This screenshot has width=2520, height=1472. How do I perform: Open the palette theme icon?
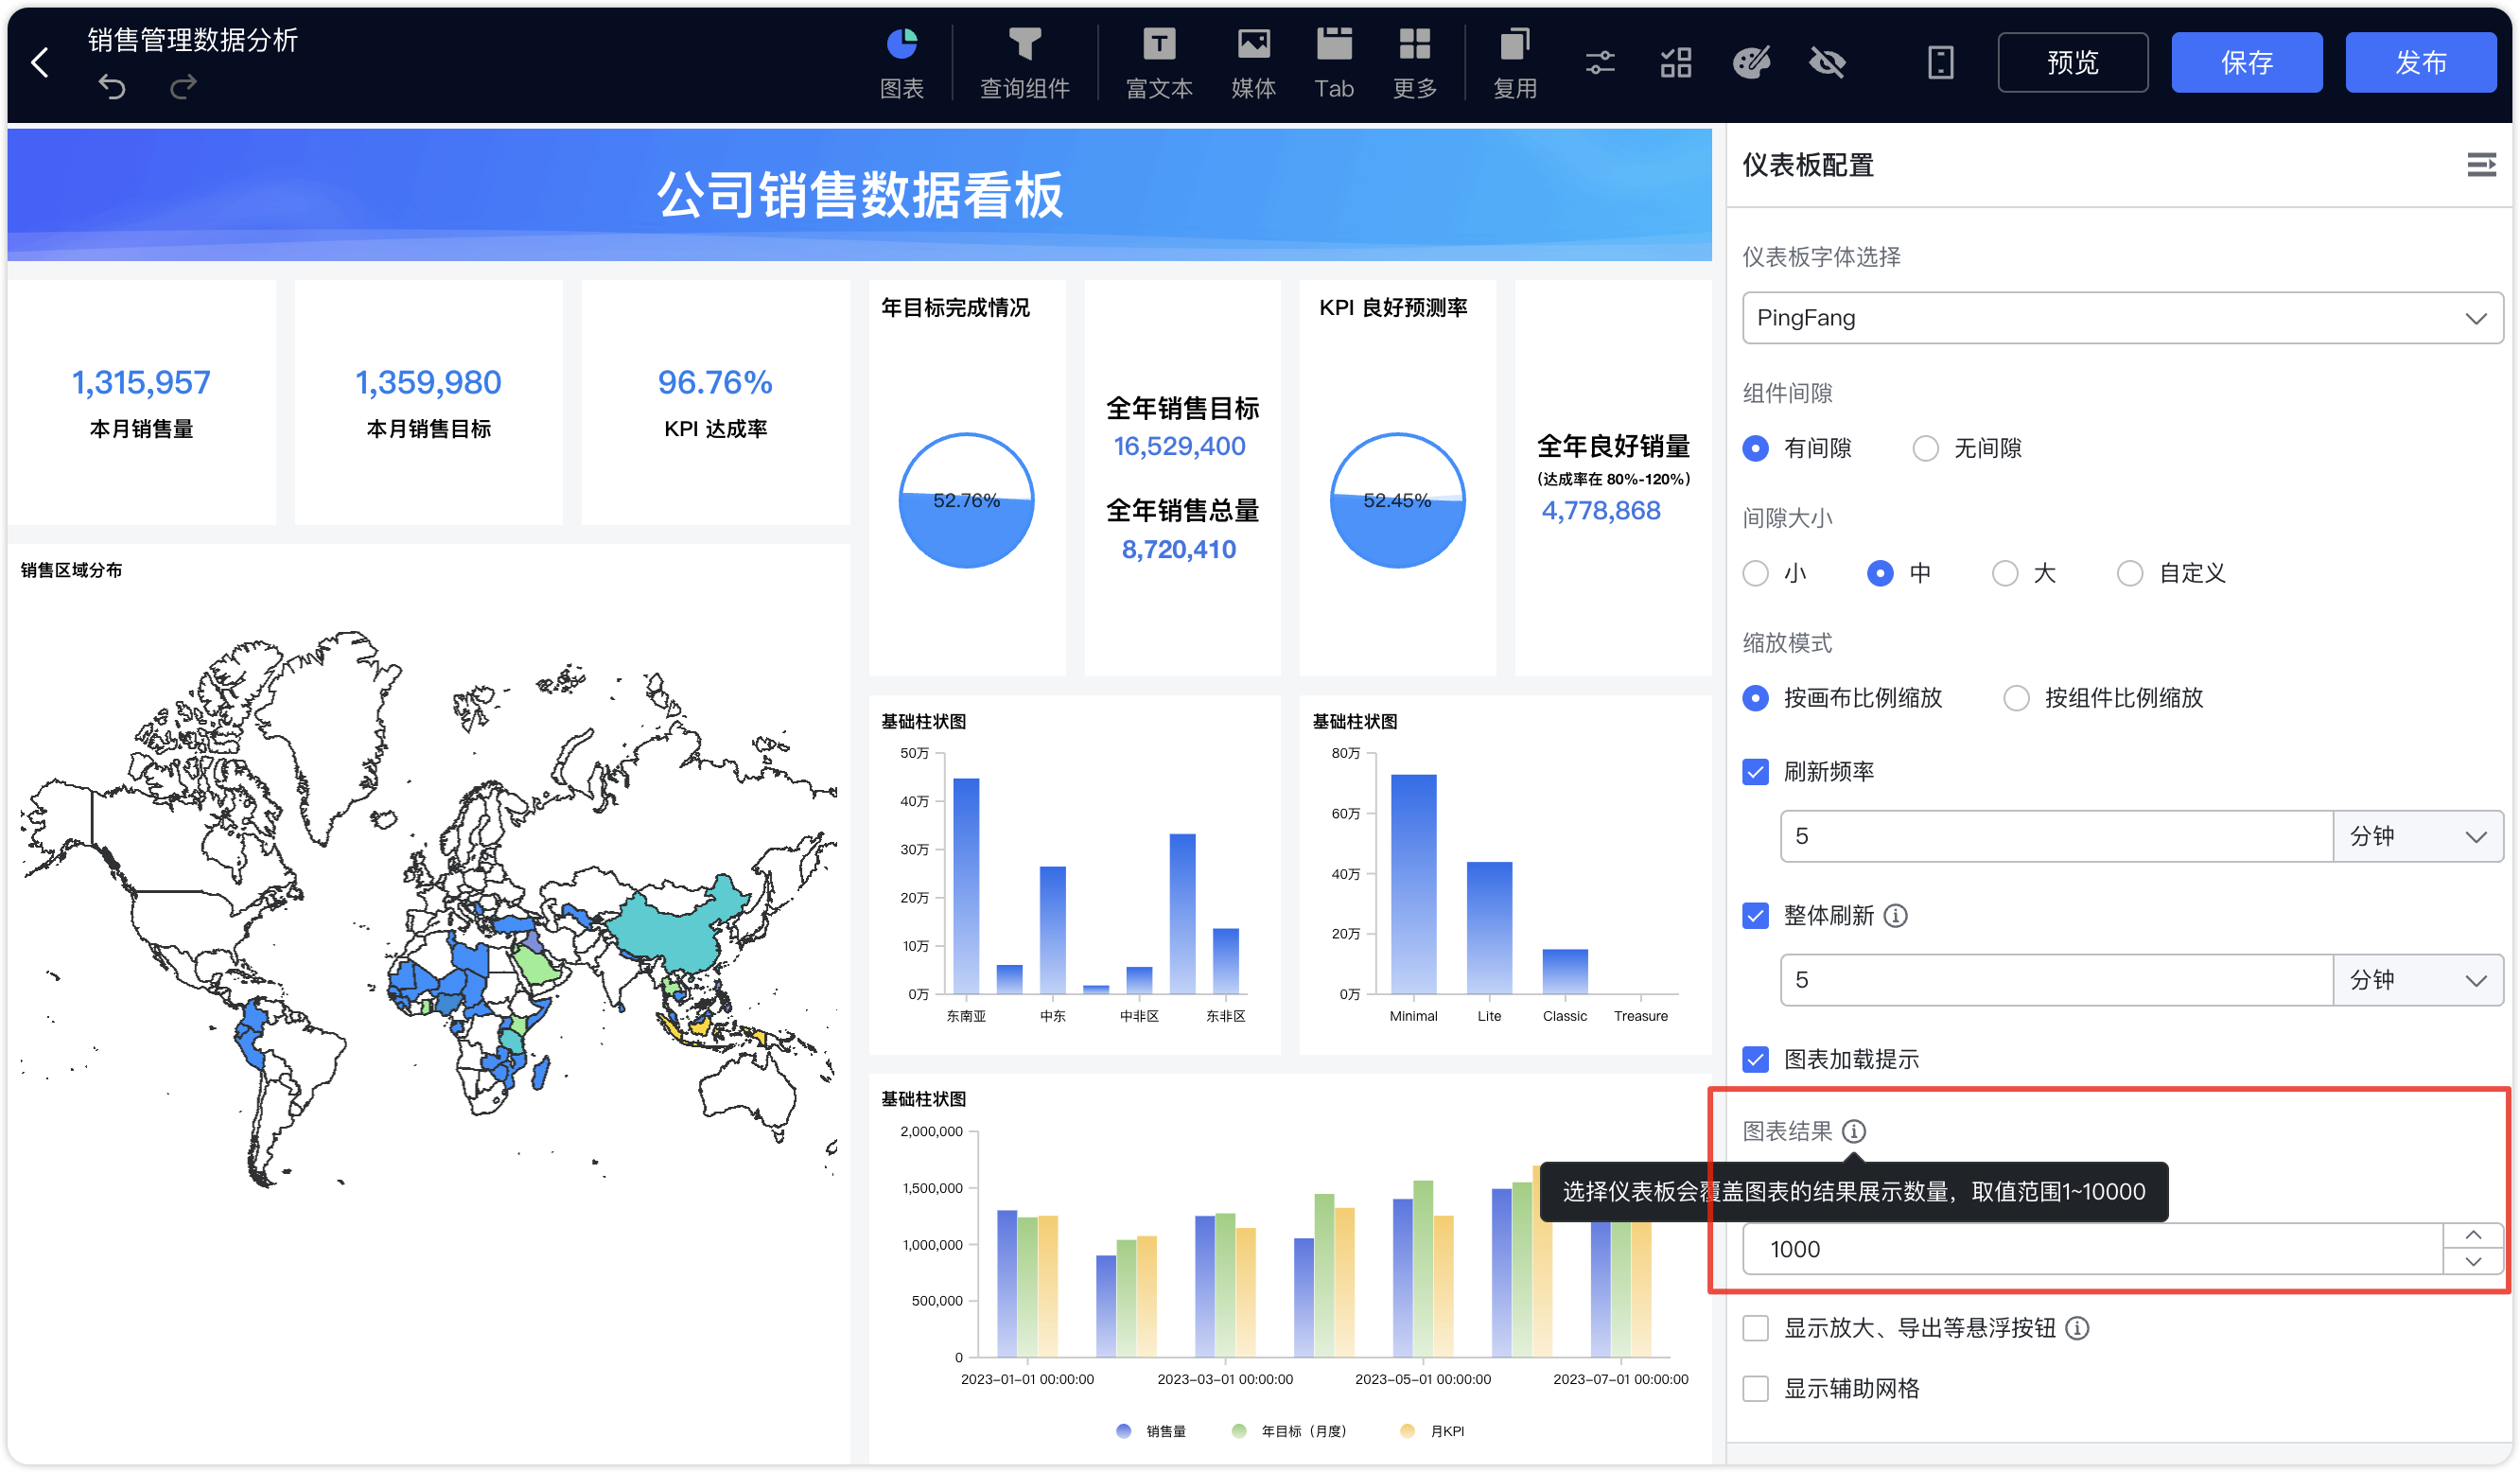1752,63
